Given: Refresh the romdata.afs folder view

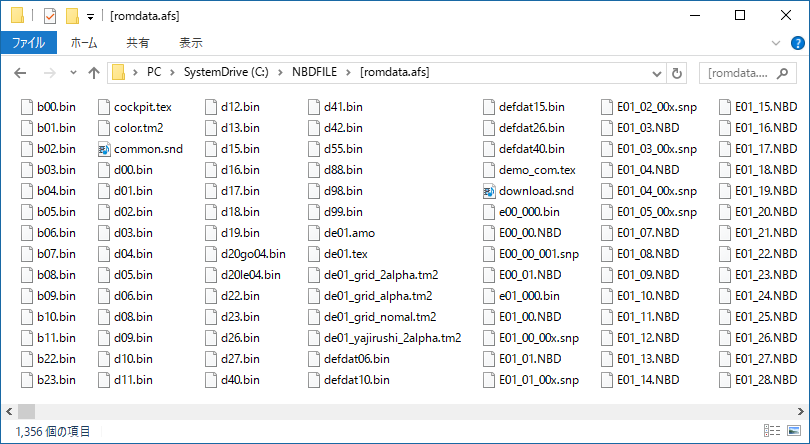Looking at the screenshot, I should [x=676, y=73].
